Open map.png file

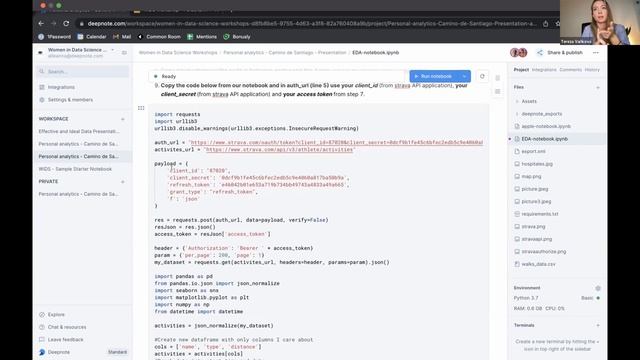tap(531, 177)
